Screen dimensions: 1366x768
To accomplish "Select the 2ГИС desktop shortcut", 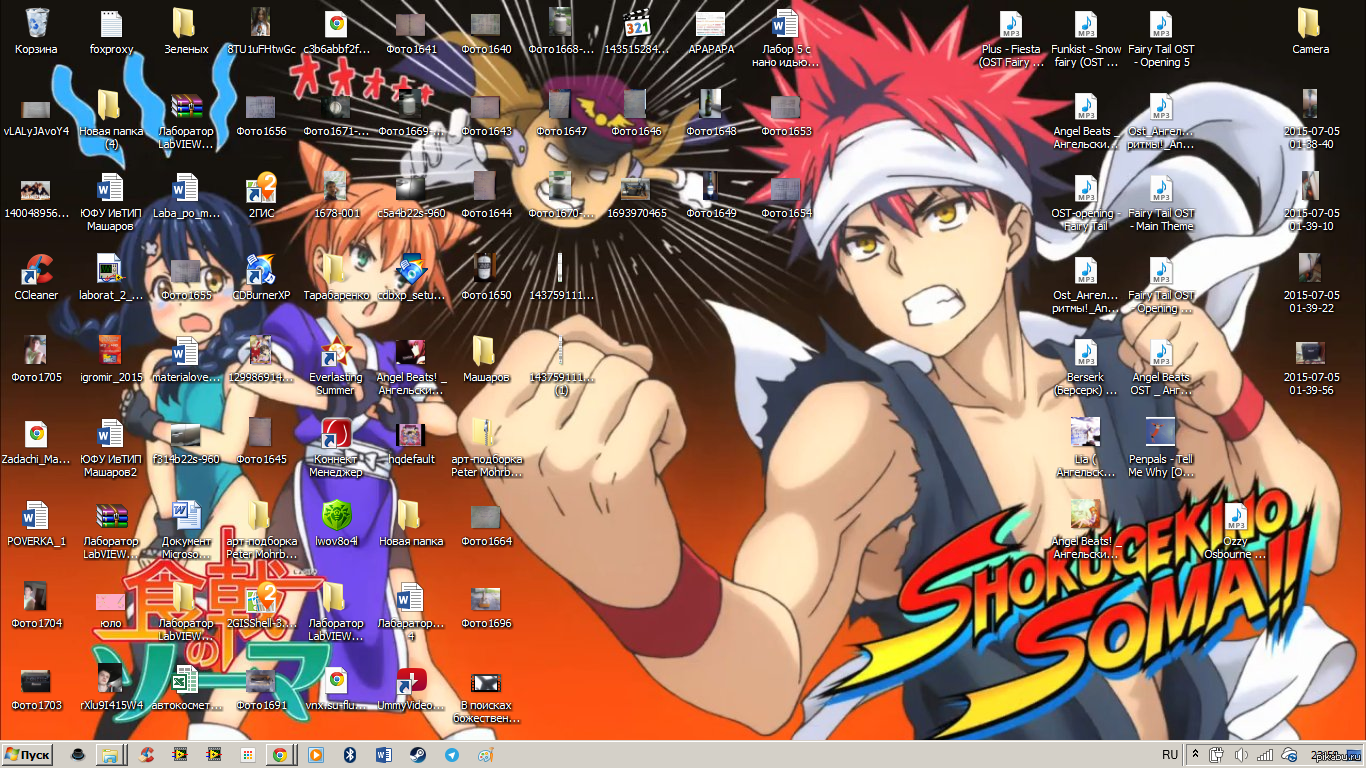I will [261, 188].
